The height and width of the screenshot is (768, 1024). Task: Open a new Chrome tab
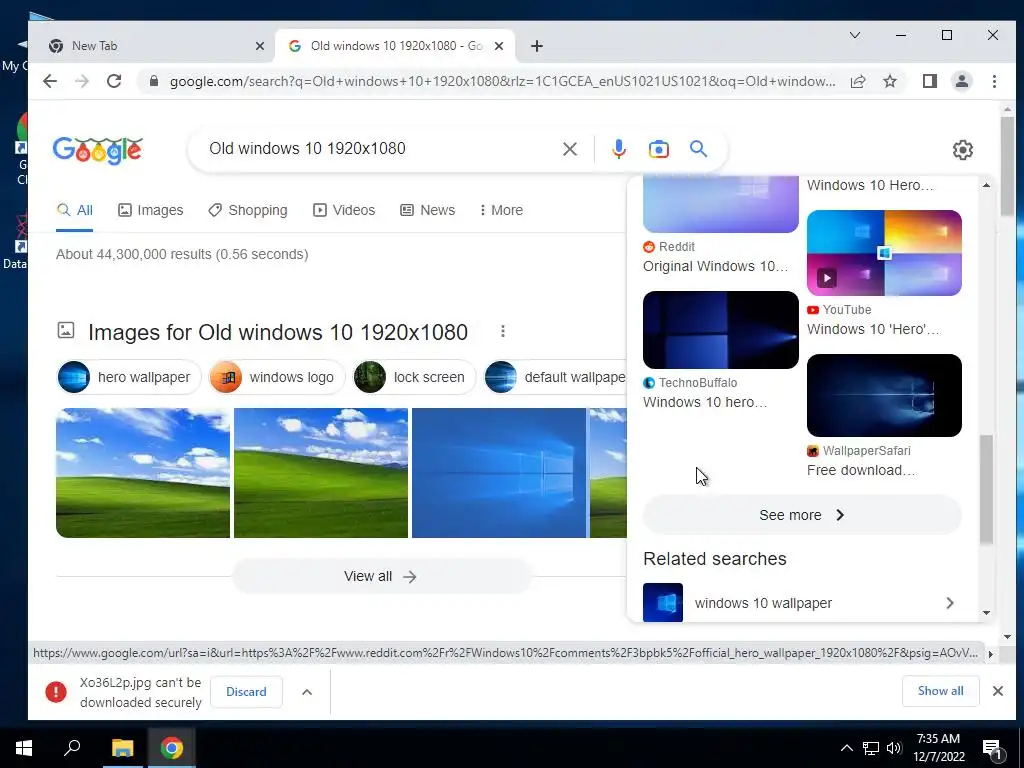[537, 46]
